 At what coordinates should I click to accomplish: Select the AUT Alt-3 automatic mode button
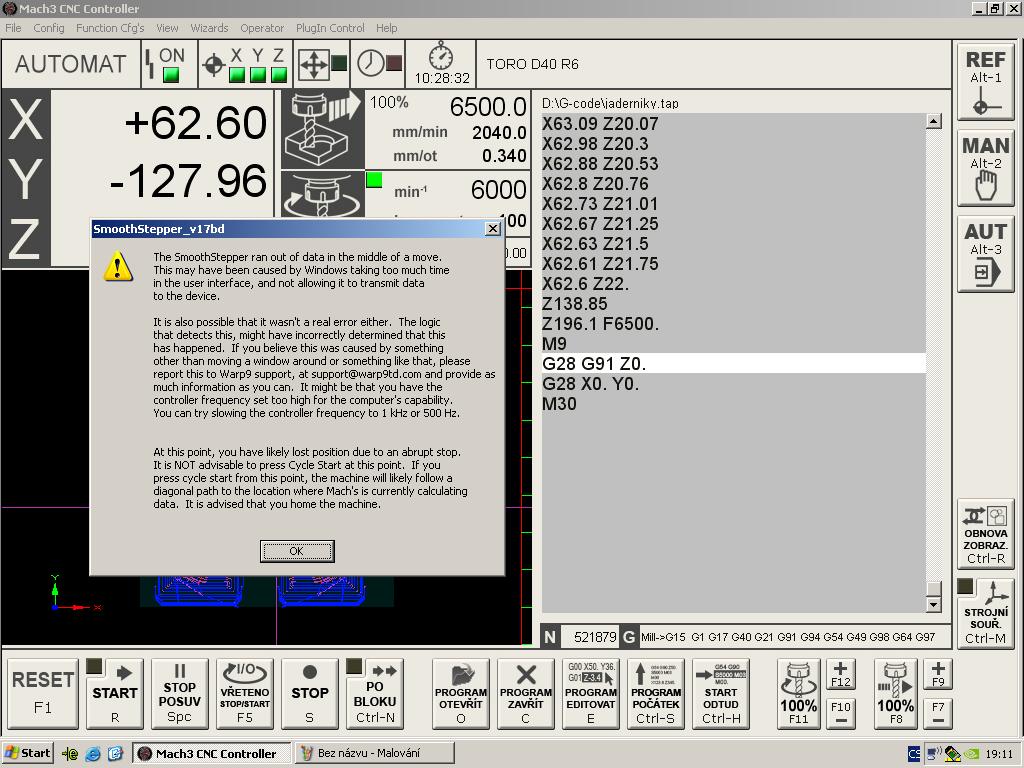pyautogui.click(x=985, y=255)
